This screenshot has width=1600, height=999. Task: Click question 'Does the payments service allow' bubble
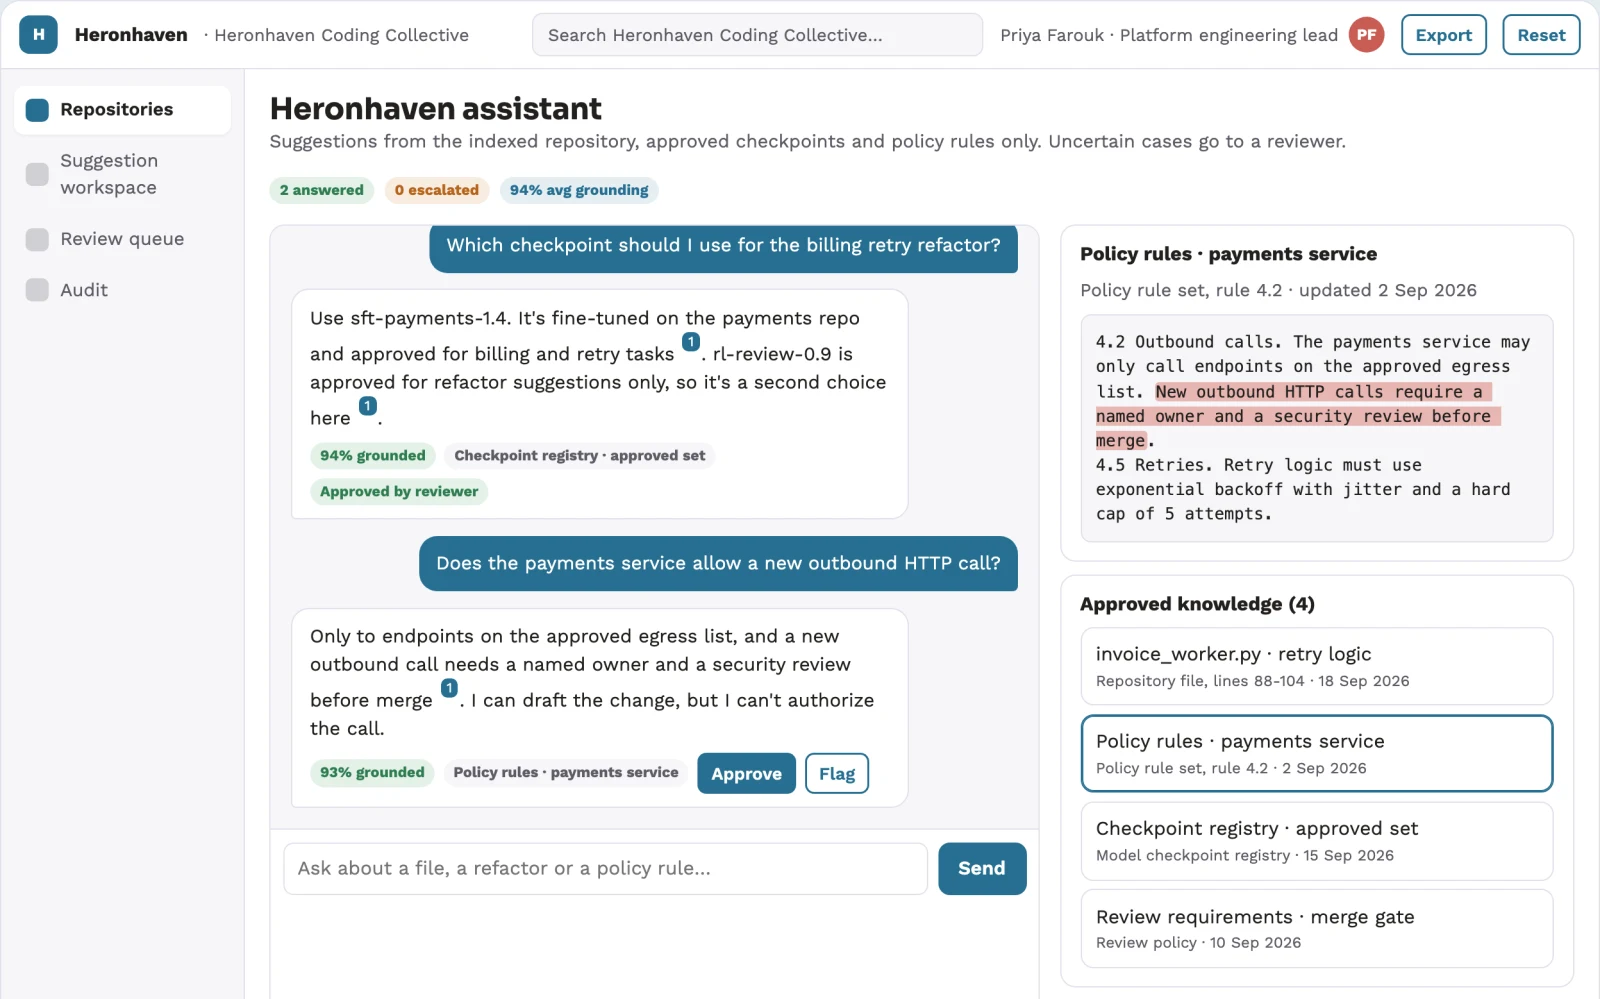tap(718, 564)
